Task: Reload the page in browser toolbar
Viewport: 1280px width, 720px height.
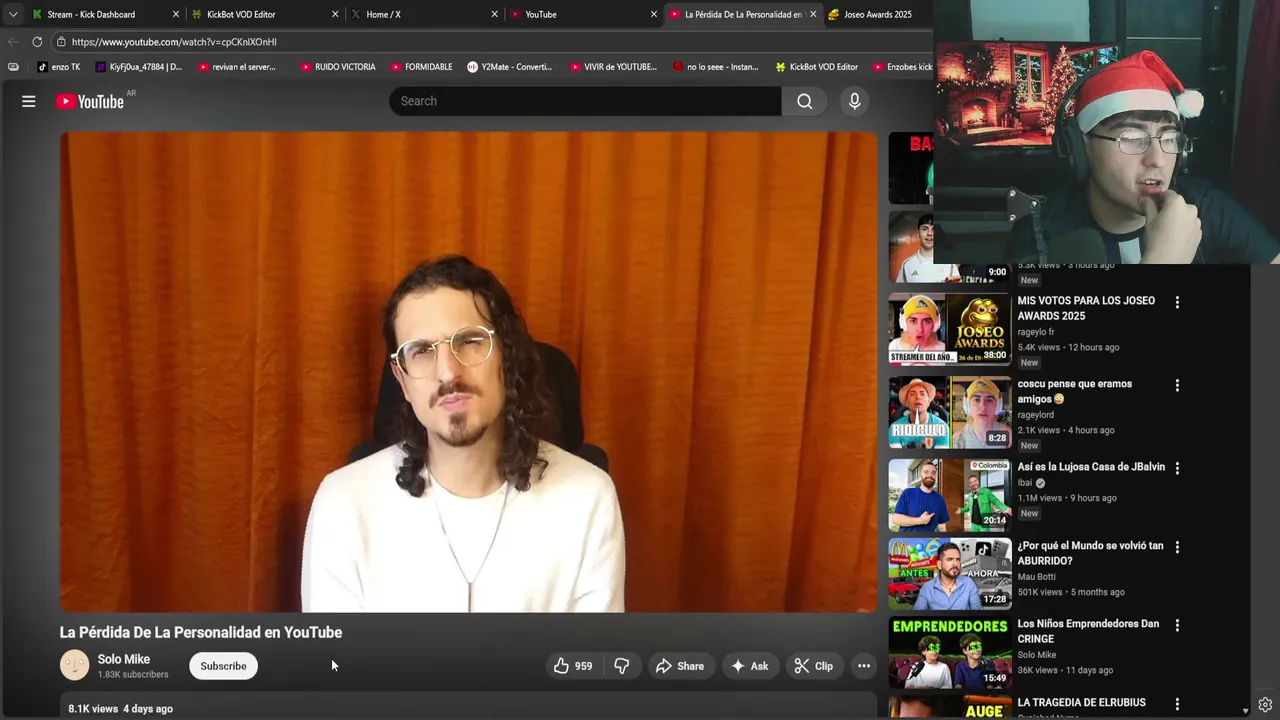Action: (37, 42)
